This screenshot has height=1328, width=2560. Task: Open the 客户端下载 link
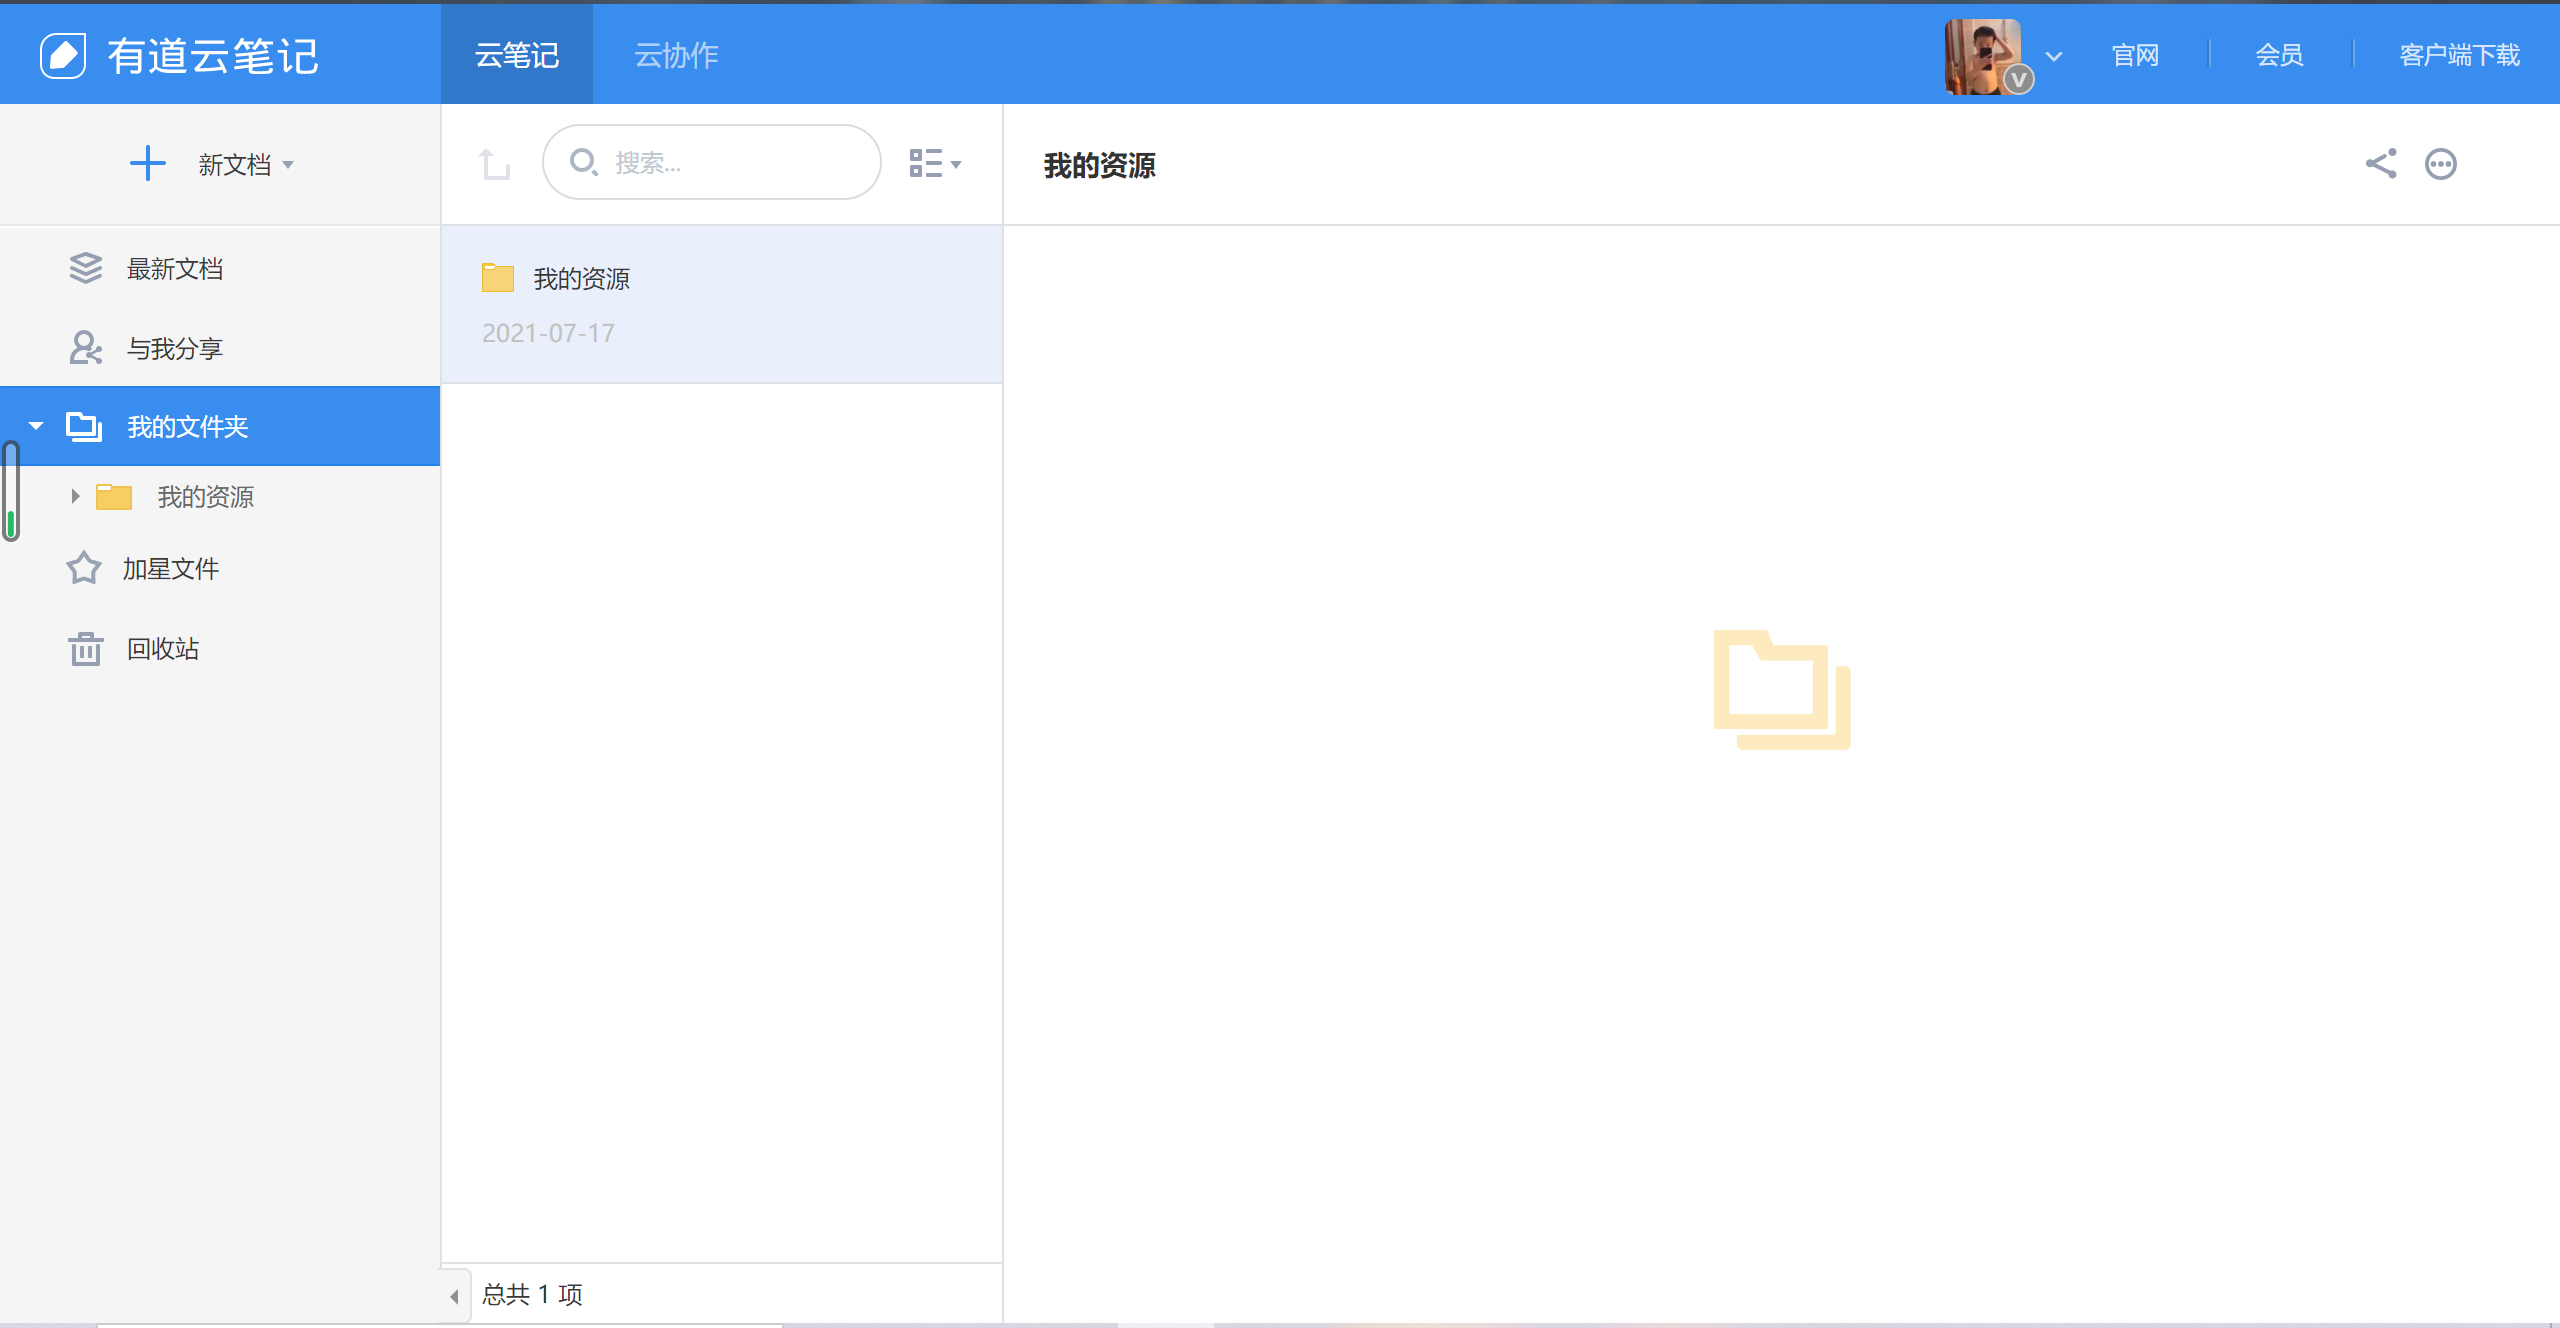pos(2459,55)
